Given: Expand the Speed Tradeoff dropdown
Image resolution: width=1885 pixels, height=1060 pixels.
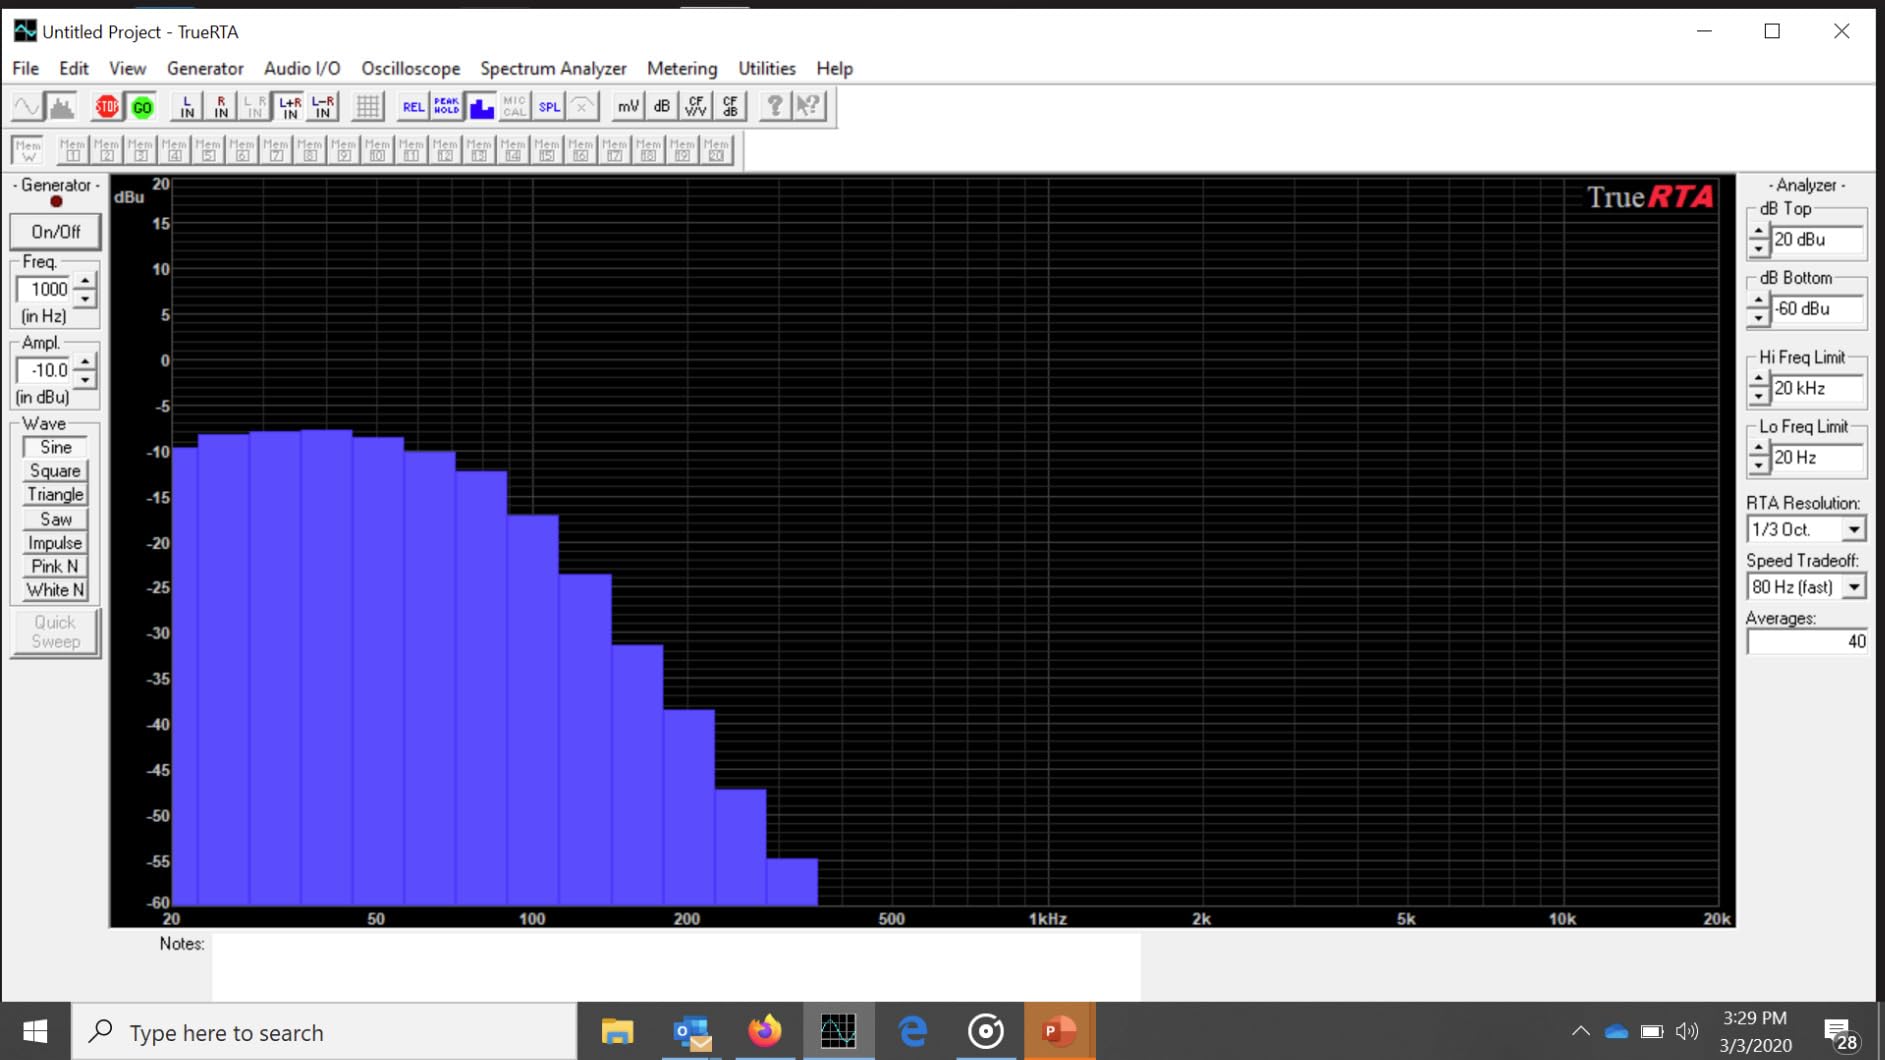Looking at the screenshot, I should 1853,587.
